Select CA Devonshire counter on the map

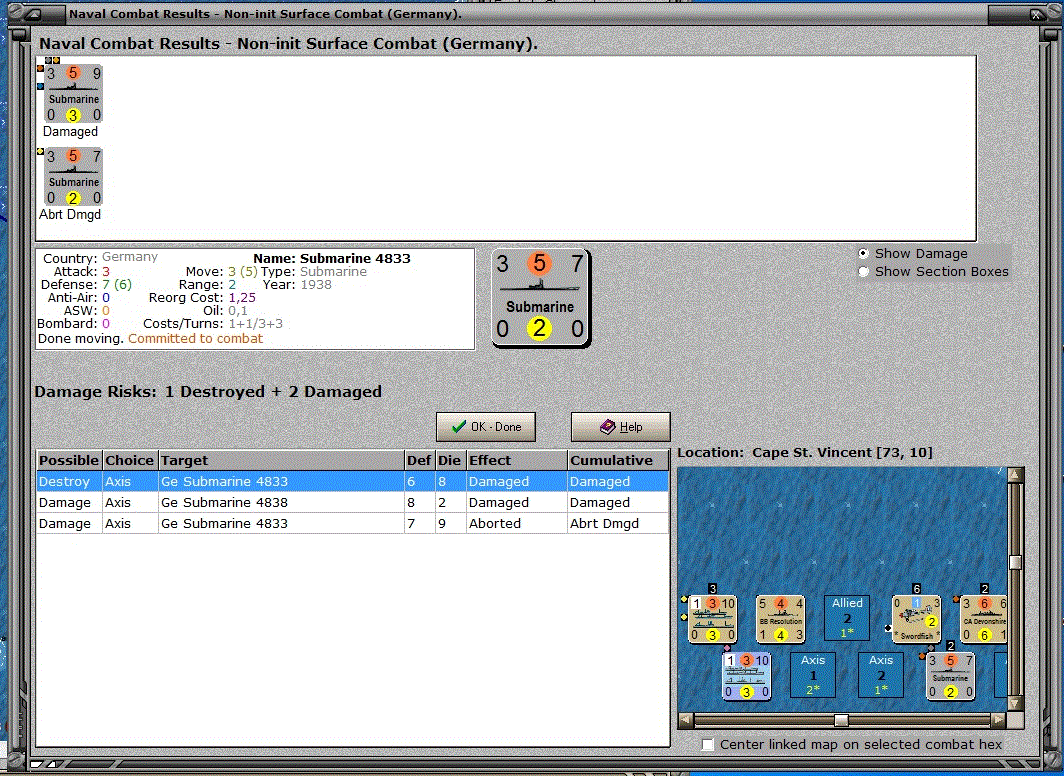click(x=984, y=619)
